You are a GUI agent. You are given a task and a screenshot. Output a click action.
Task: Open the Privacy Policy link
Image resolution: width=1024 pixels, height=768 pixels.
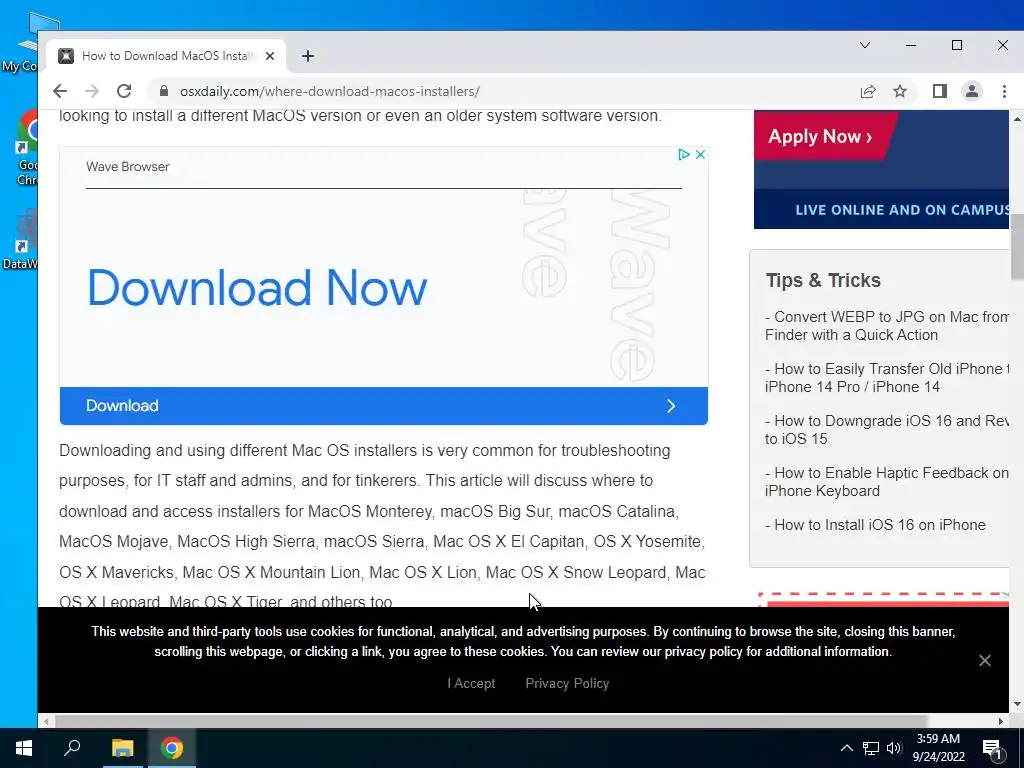pos(567,683)
